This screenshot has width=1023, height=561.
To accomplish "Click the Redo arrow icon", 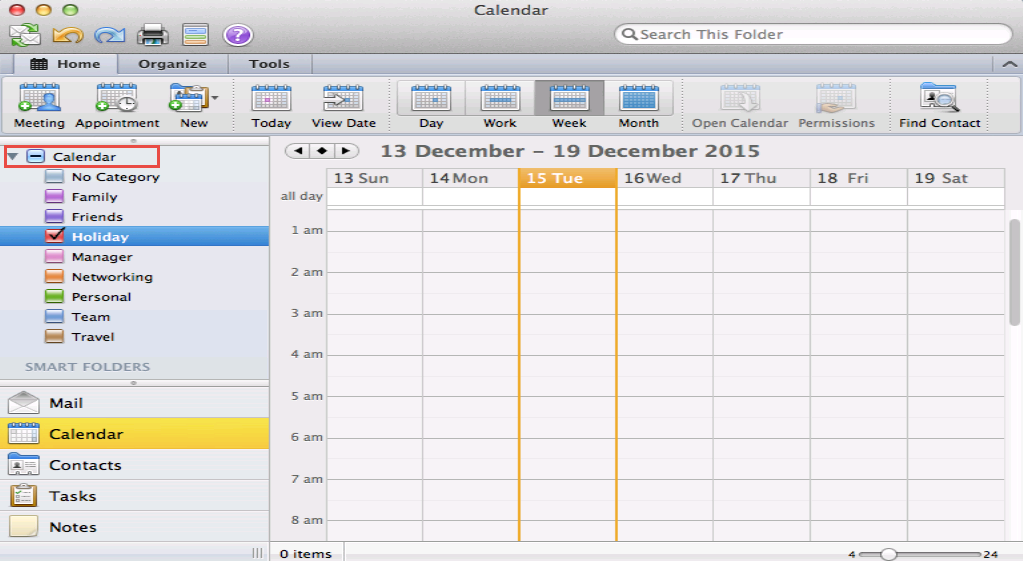I will [x=110, y=35].
